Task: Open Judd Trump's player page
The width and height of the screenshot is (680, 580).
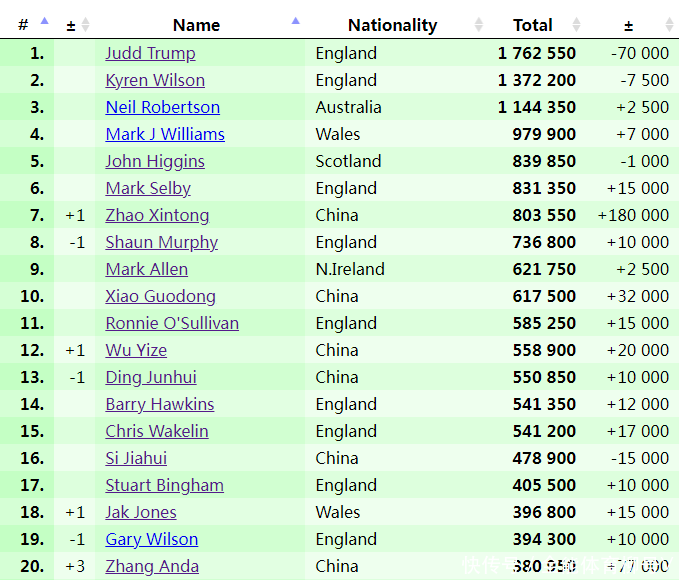Action: tap(150, 53)
